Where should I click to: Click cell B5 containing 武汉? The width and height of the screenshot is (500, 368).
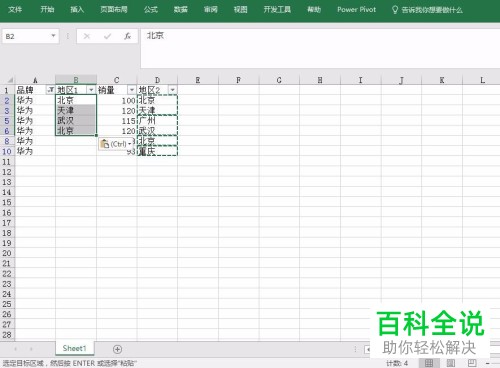76,120
